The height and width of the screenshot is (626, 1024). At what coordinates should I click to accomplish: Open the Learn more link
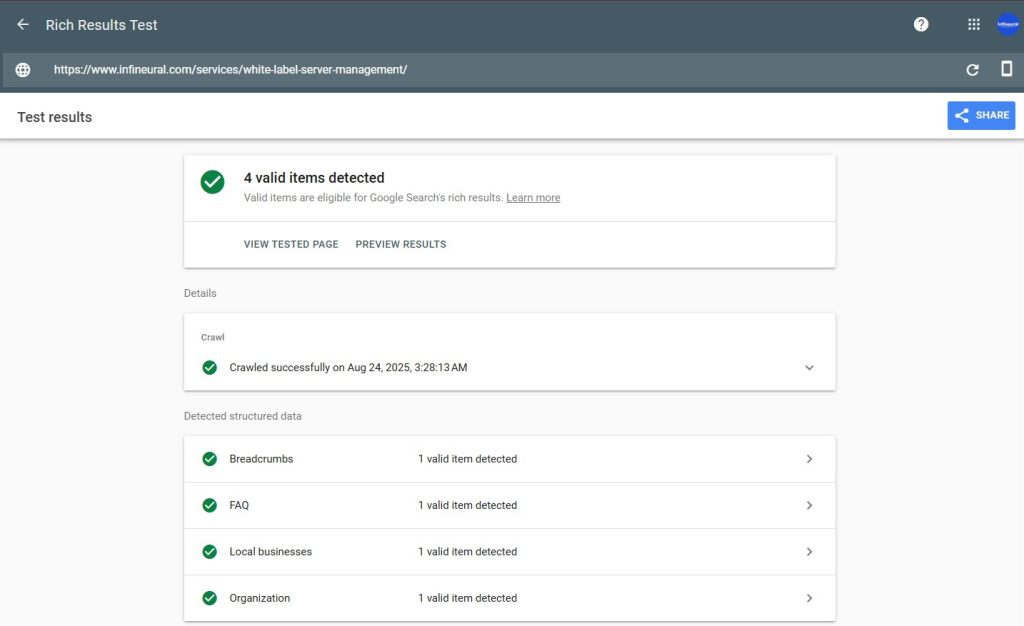click(x=533, y=197)
